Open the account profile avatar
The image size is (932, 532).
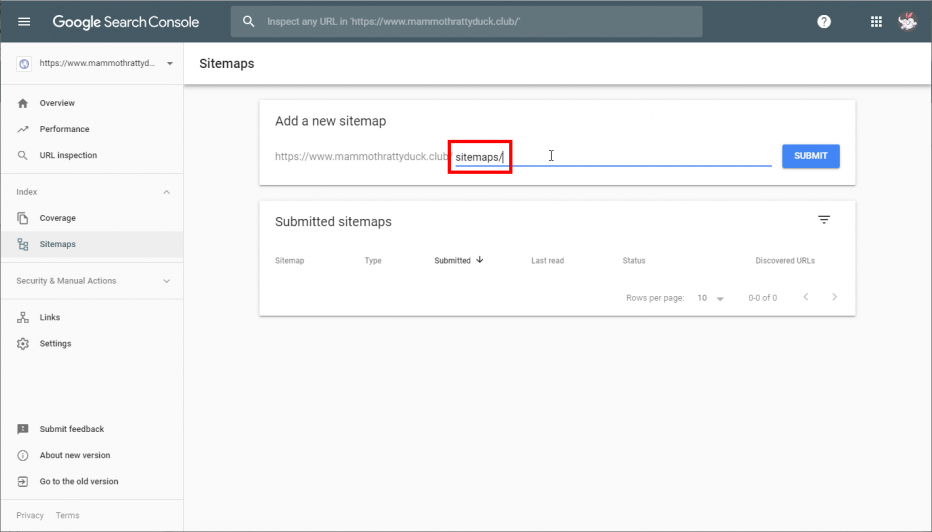tap(907, 22)
